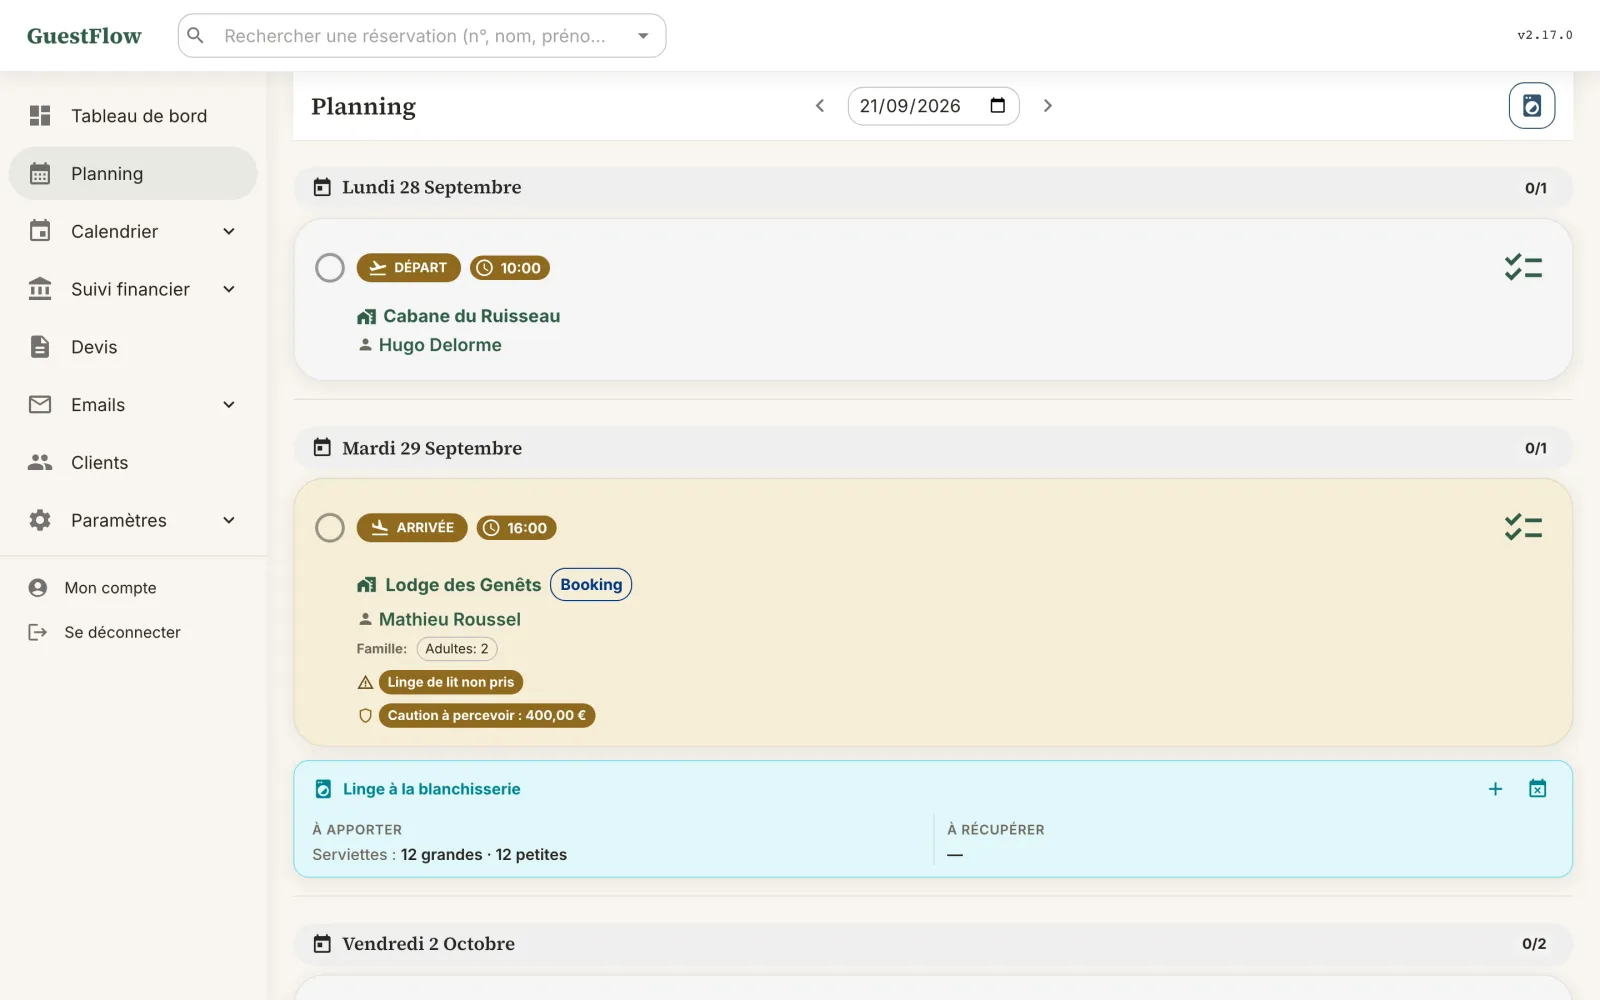Click the Suivi financier bank icon
The width and height of the screenshot is (1600, 1000).
click(40, 289)
